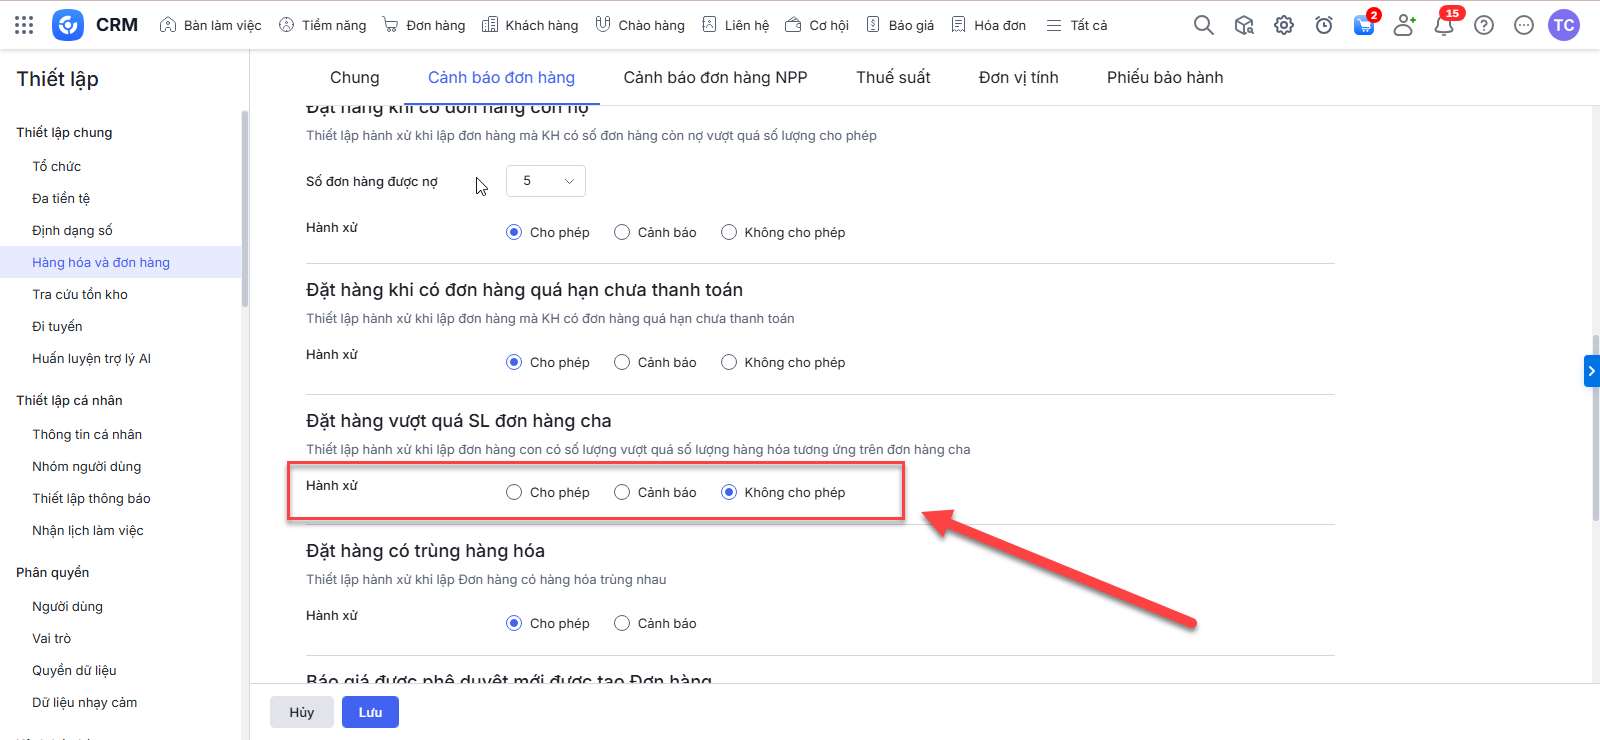Image resolution: width=1600 pixels, height=740 pixels.
Task: Open the 'Số đơn hàng được nợ' dropdown
Action: 546,181
